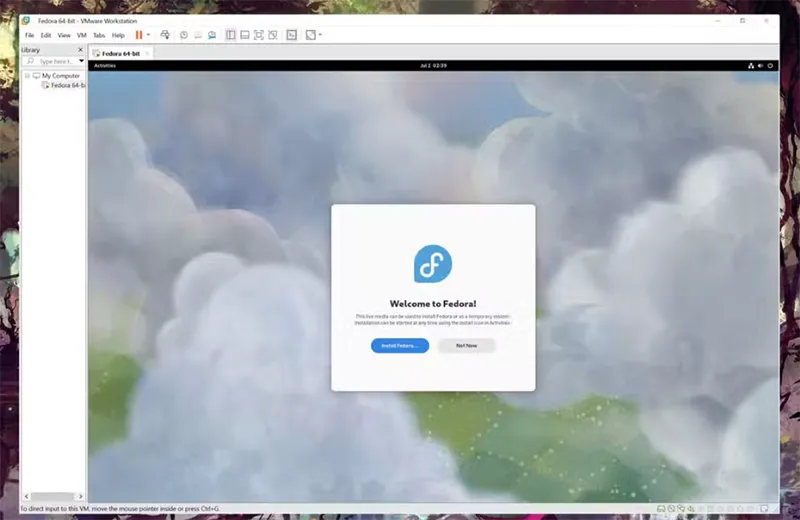Image resolution: width=800 pixels, height=520 pixels.
Task: Open the File menu
Action: 30,35
